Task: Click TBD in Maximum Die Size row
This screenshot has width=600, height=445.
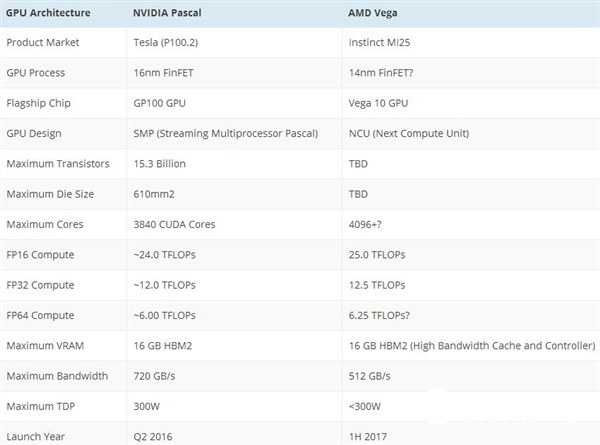Action: pyautogui.click(x=358, y=194)
